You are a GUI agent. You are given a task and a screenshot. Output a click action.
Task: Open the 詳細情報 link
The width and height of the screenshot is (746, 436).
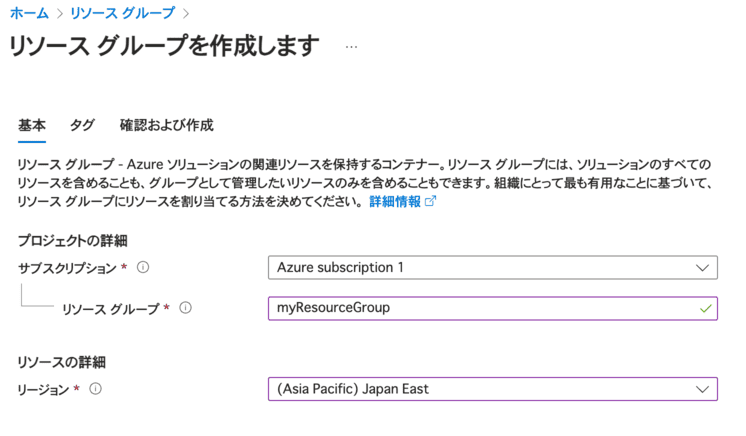[395, 202]
